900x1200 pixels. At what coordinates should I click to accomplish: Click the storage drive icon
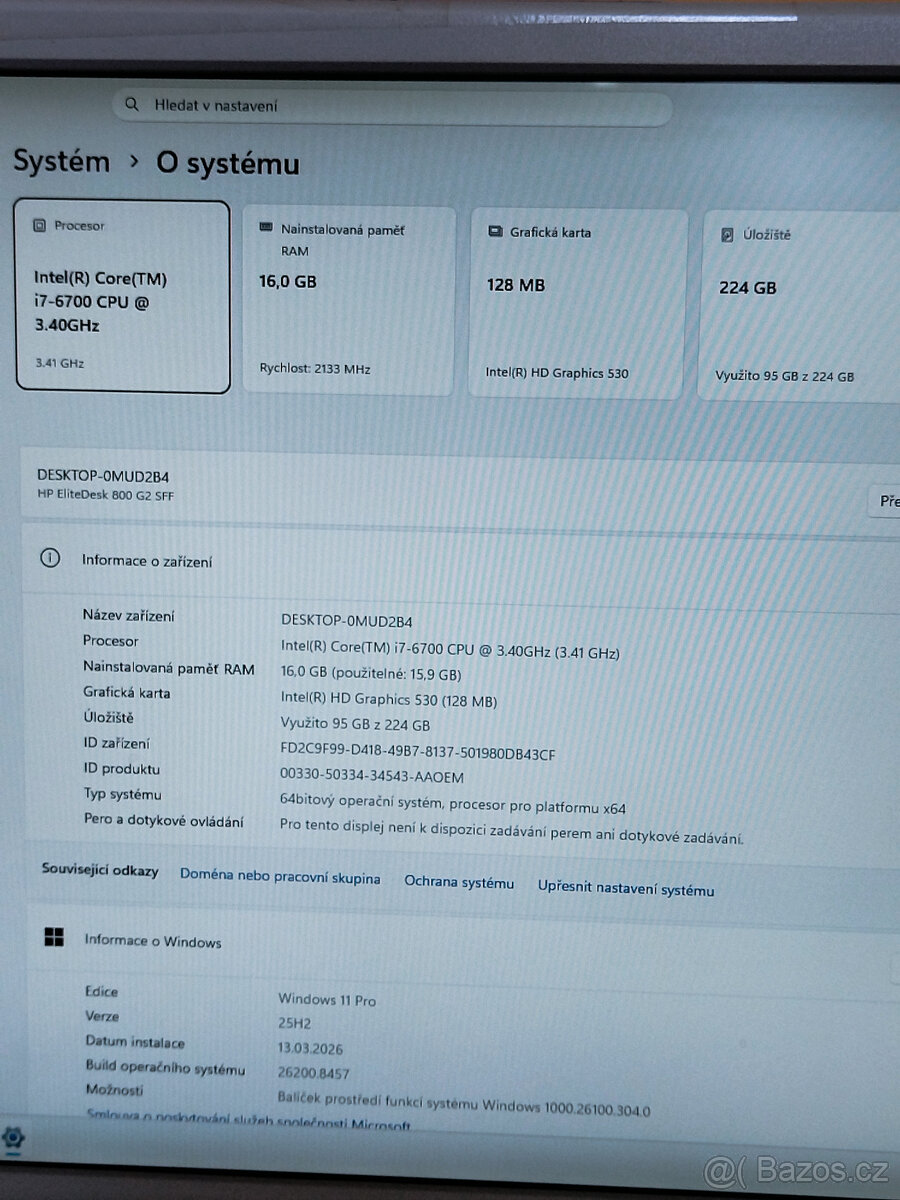(x=727, y=235)
